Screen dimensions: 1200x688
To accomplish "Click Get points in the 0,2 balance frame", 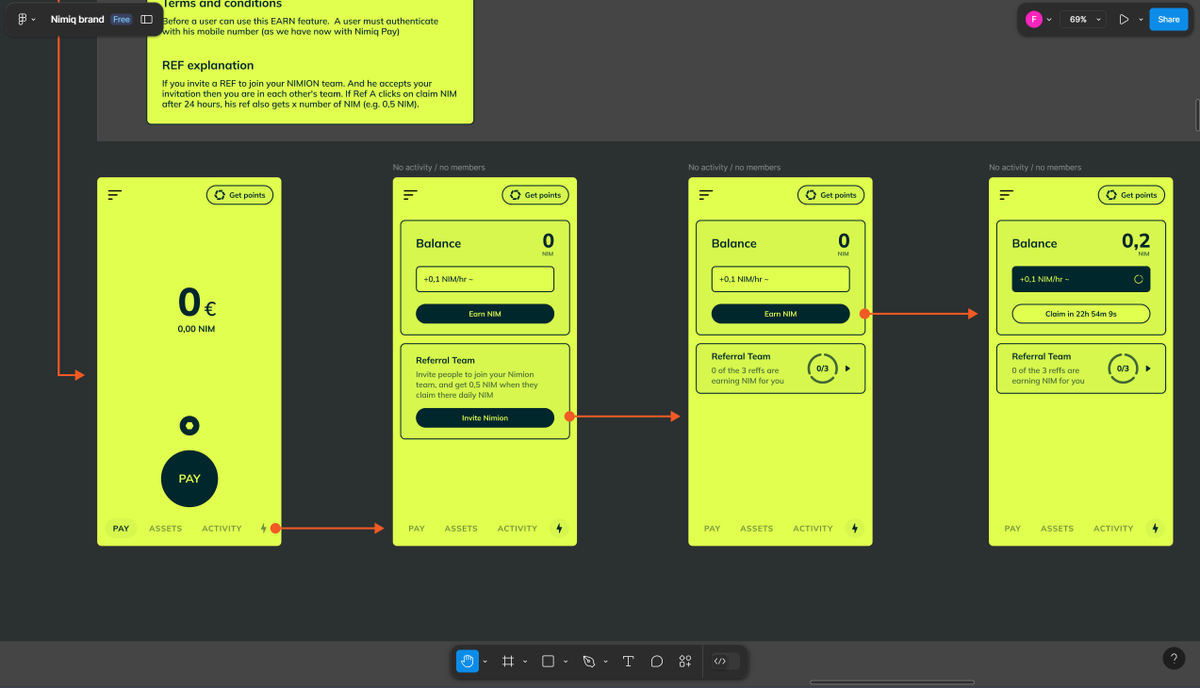I will click(1131, 195).
